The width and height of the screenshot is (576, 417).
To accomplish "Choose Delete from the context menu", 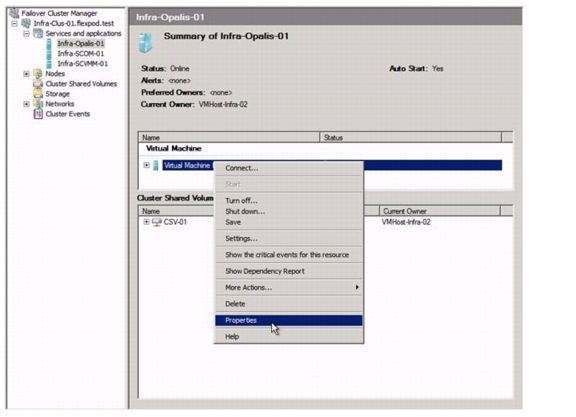I will pyautogui.click(x=289, y=304).
